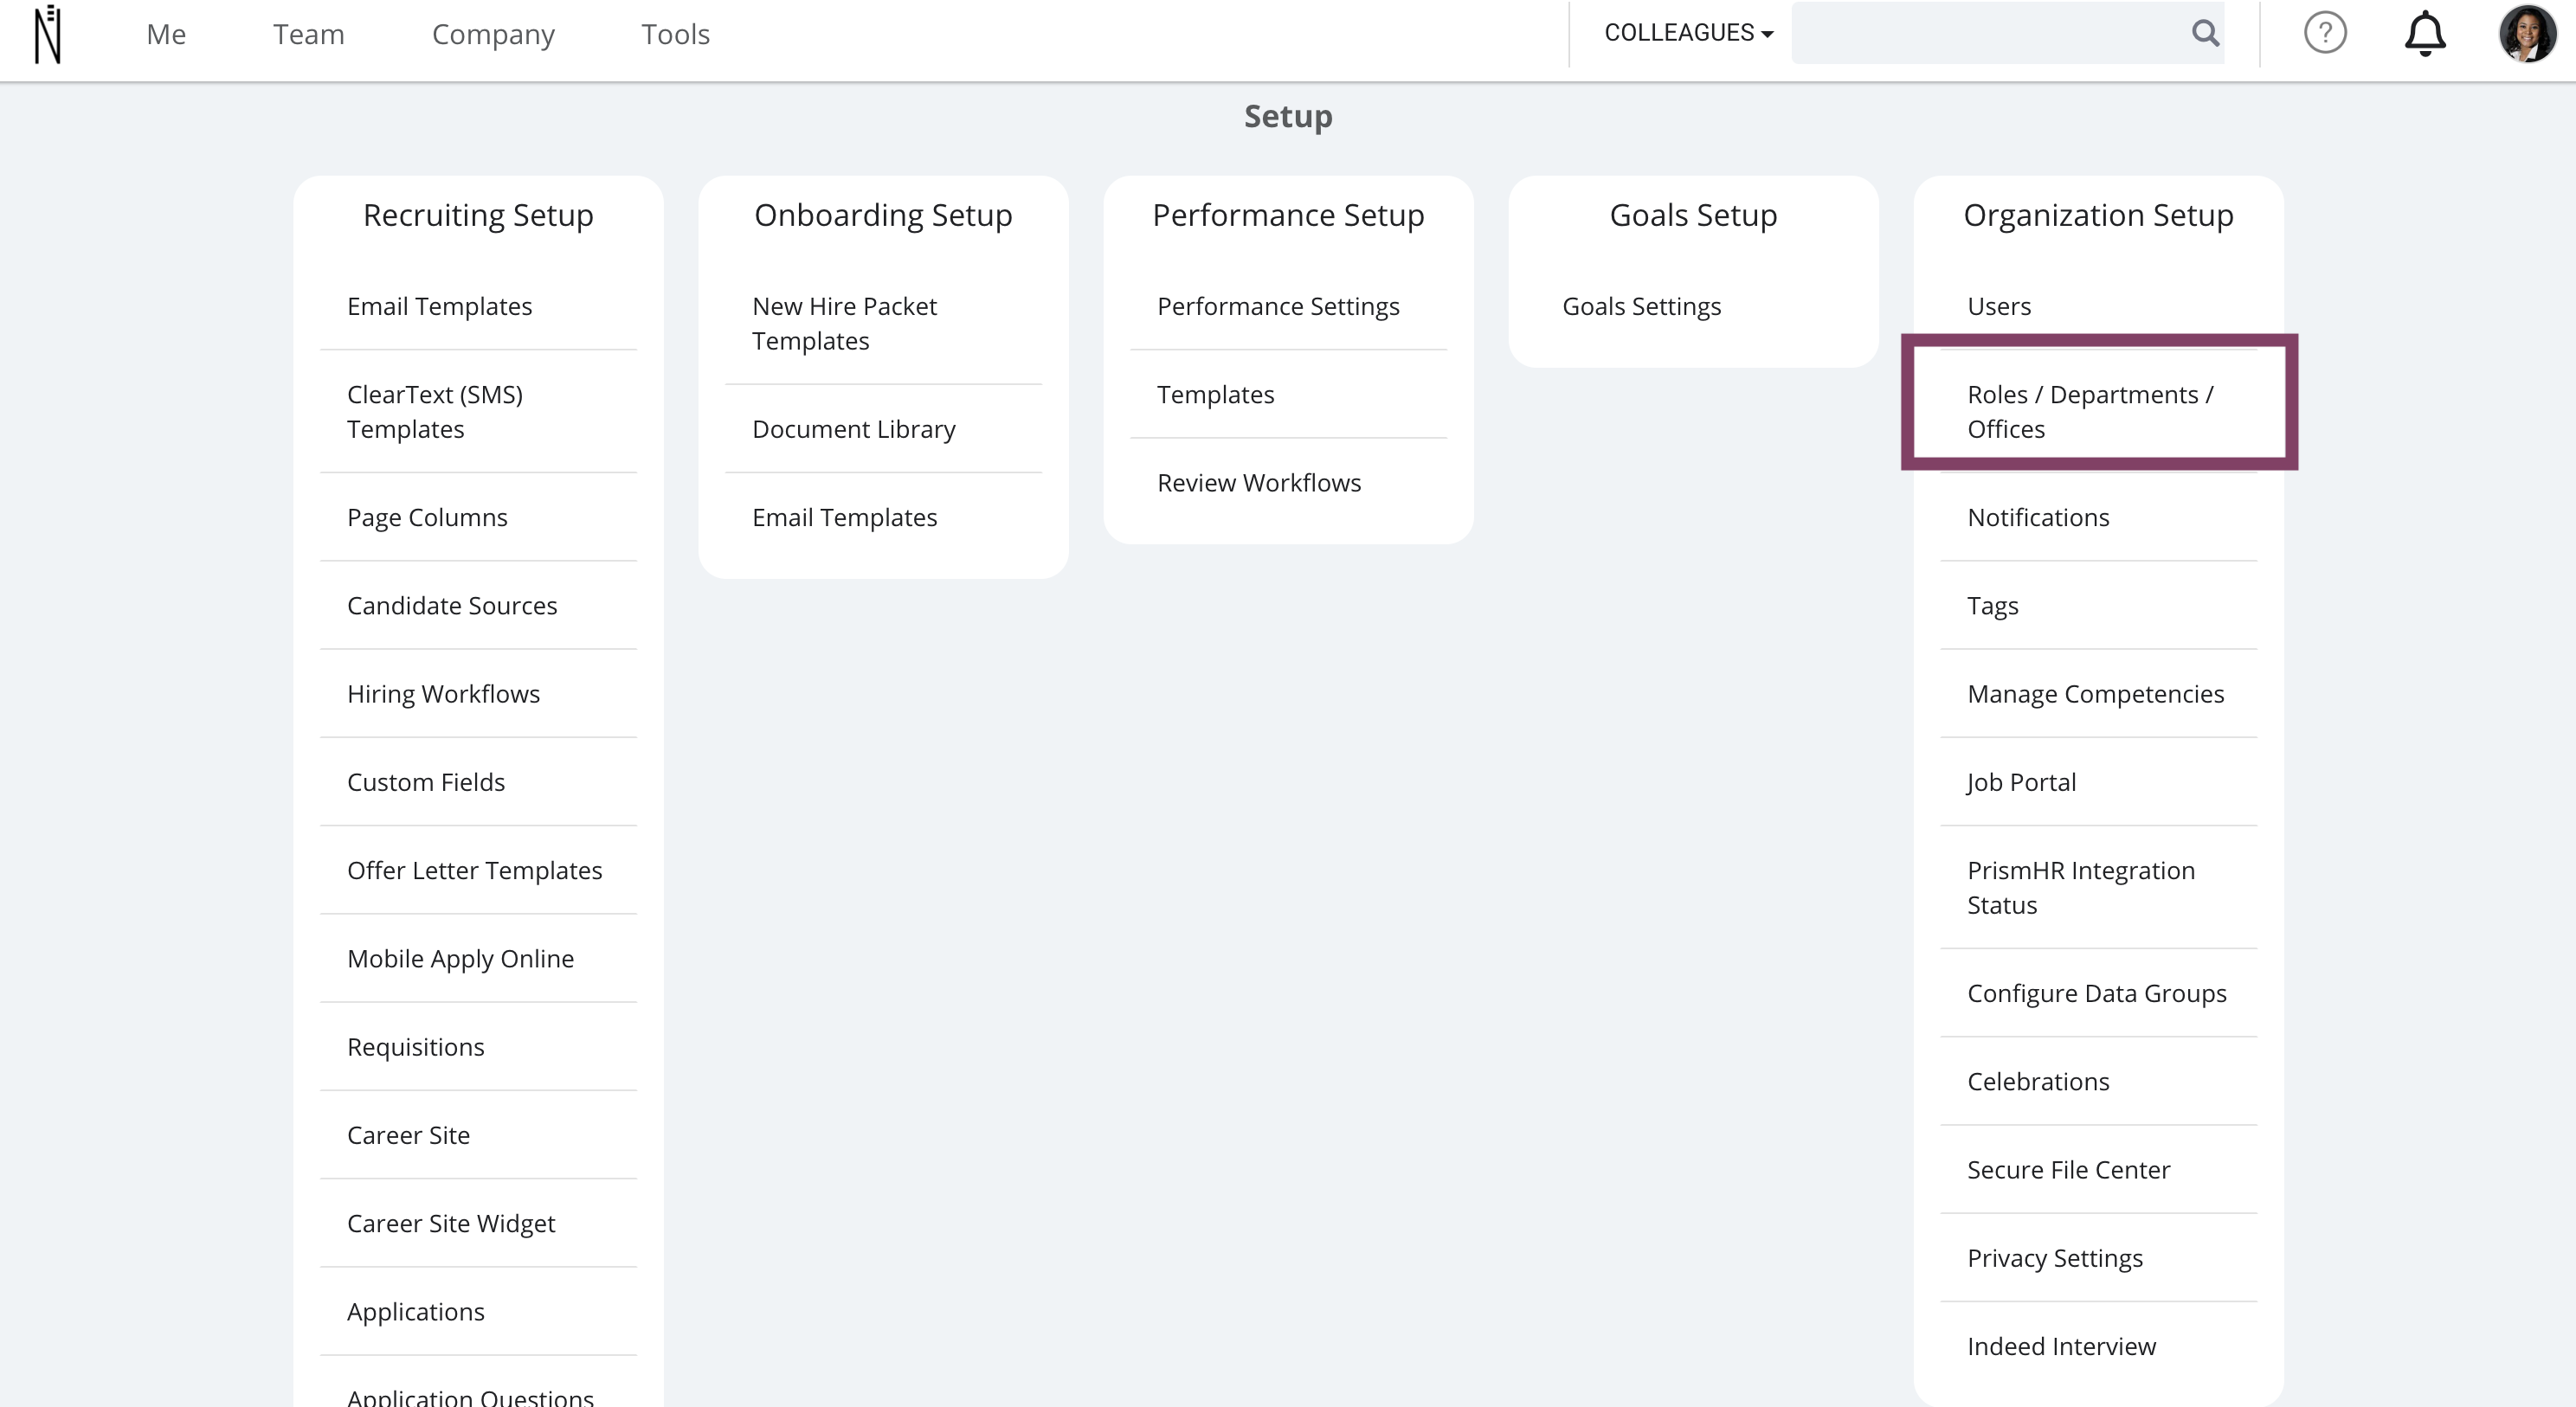Open Review Workflows link
This screenshot has height=1407, width=2576.
1259,483
